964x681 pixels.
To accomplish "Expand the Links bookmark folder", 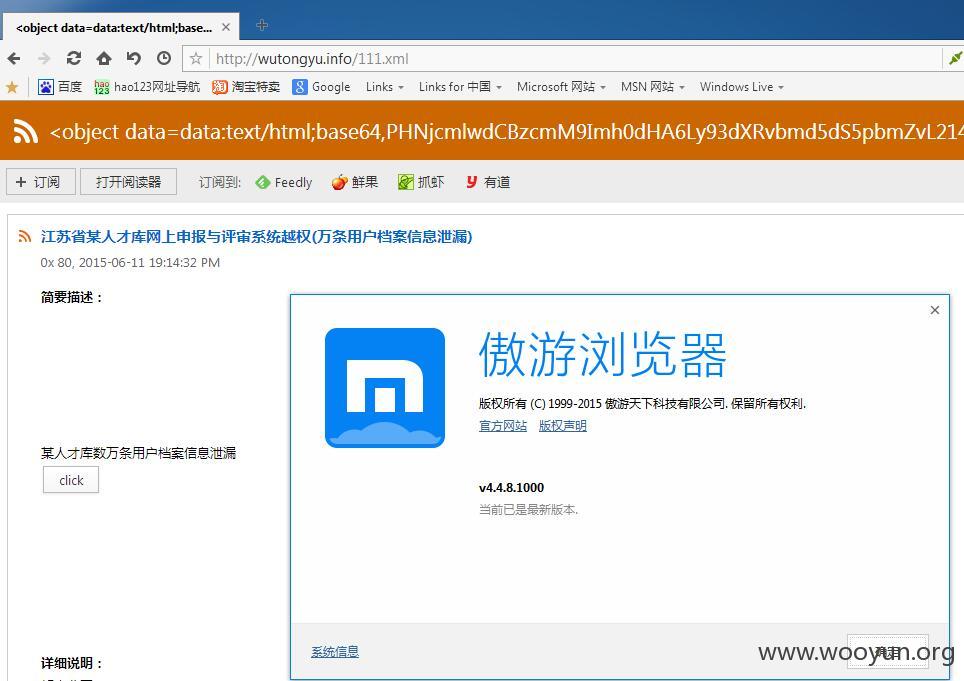I will tap(385, 87).
